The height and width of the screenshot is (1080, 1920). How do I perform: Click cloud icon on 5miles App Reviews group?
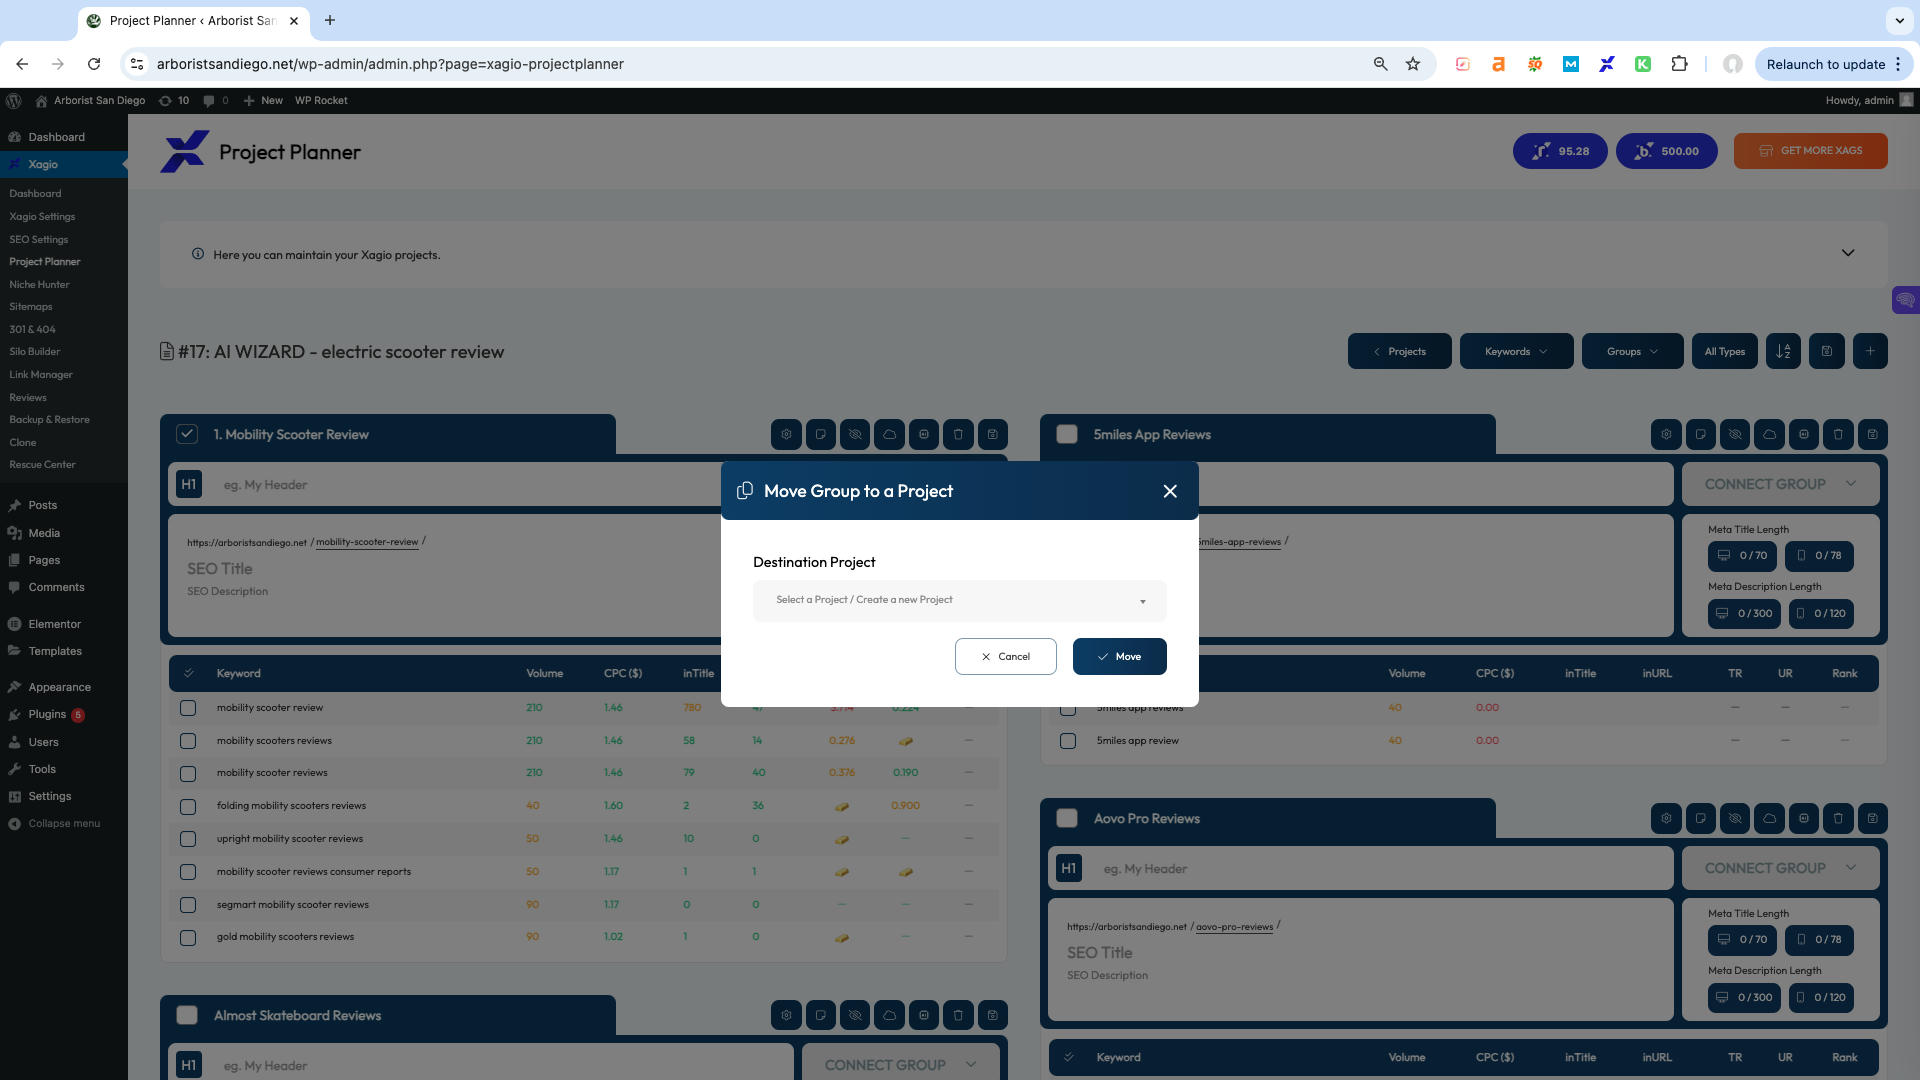click(1769, 434)
